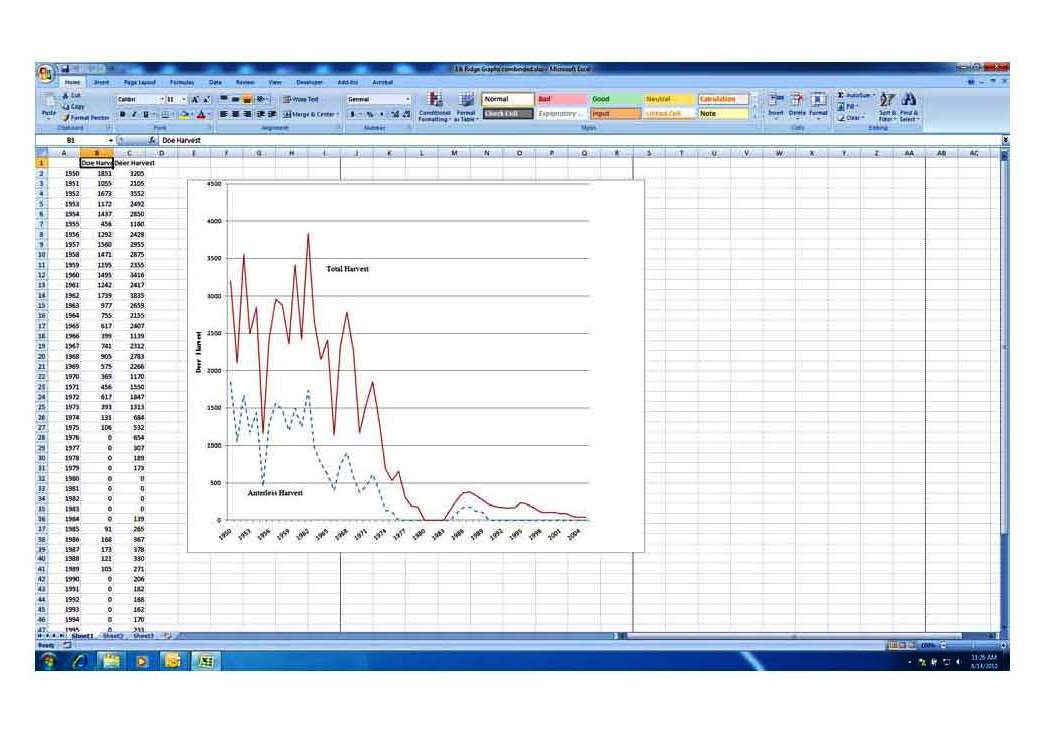The image size is (1046, 753).
Task: Open the General number format dropdown
Action: pos(408,100)
